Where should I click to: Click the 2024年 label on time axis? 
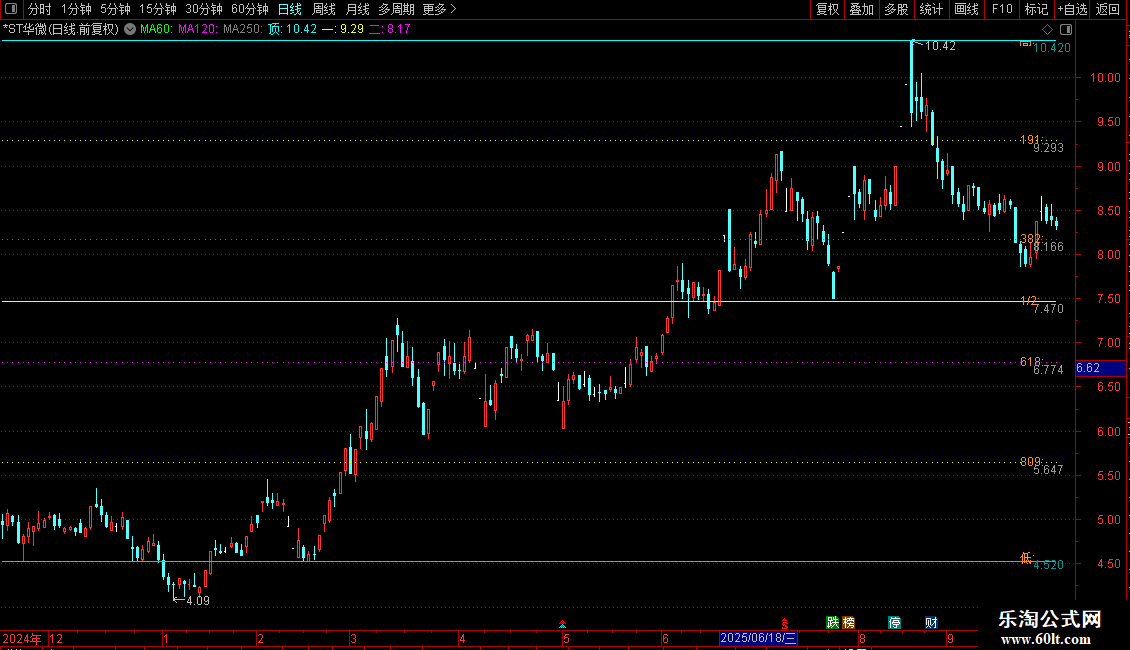22,638
